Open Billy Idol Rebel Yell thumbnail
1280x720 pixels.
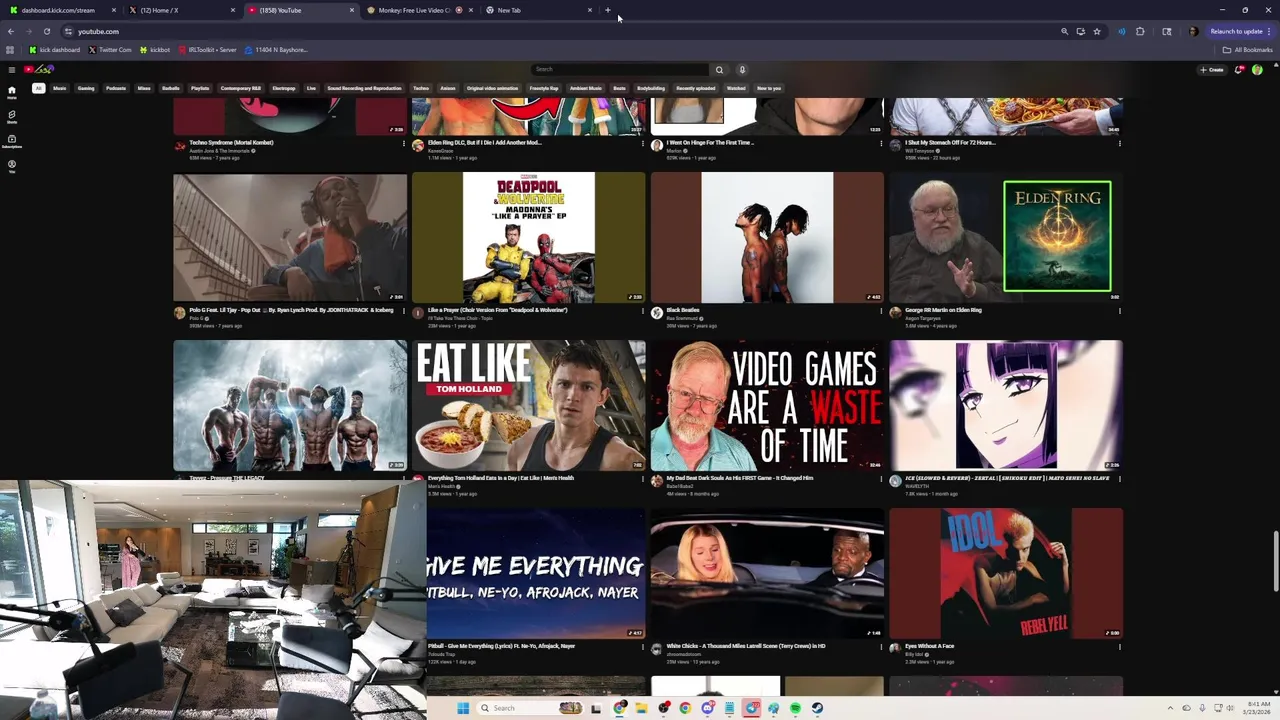1006,573
